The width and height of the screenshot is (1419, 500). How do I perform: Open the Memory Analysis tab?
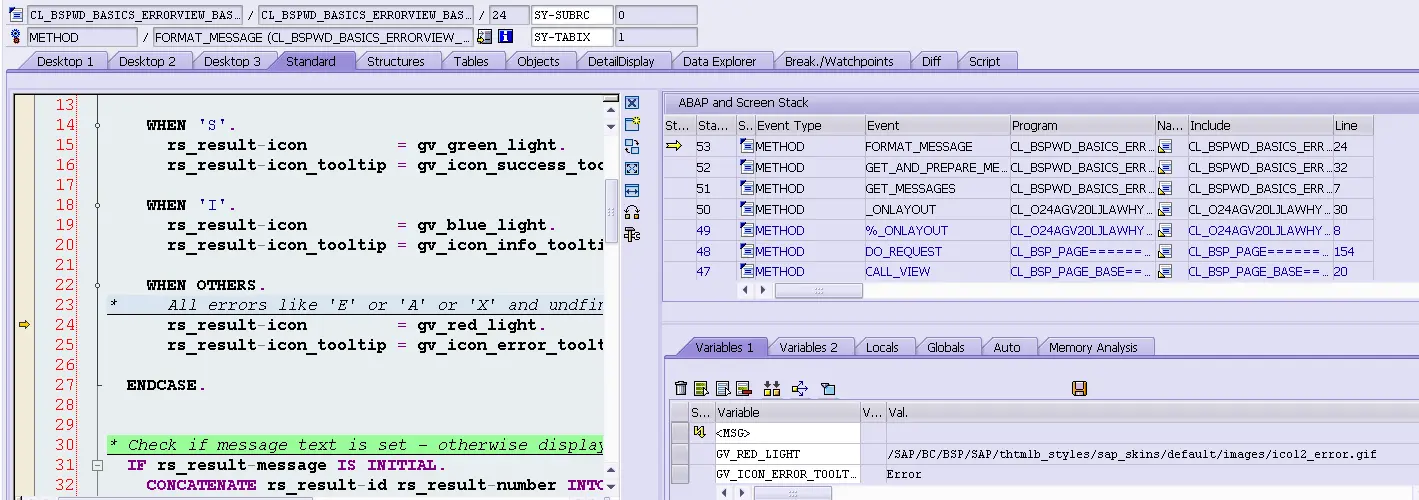(x=1093, y=347)
